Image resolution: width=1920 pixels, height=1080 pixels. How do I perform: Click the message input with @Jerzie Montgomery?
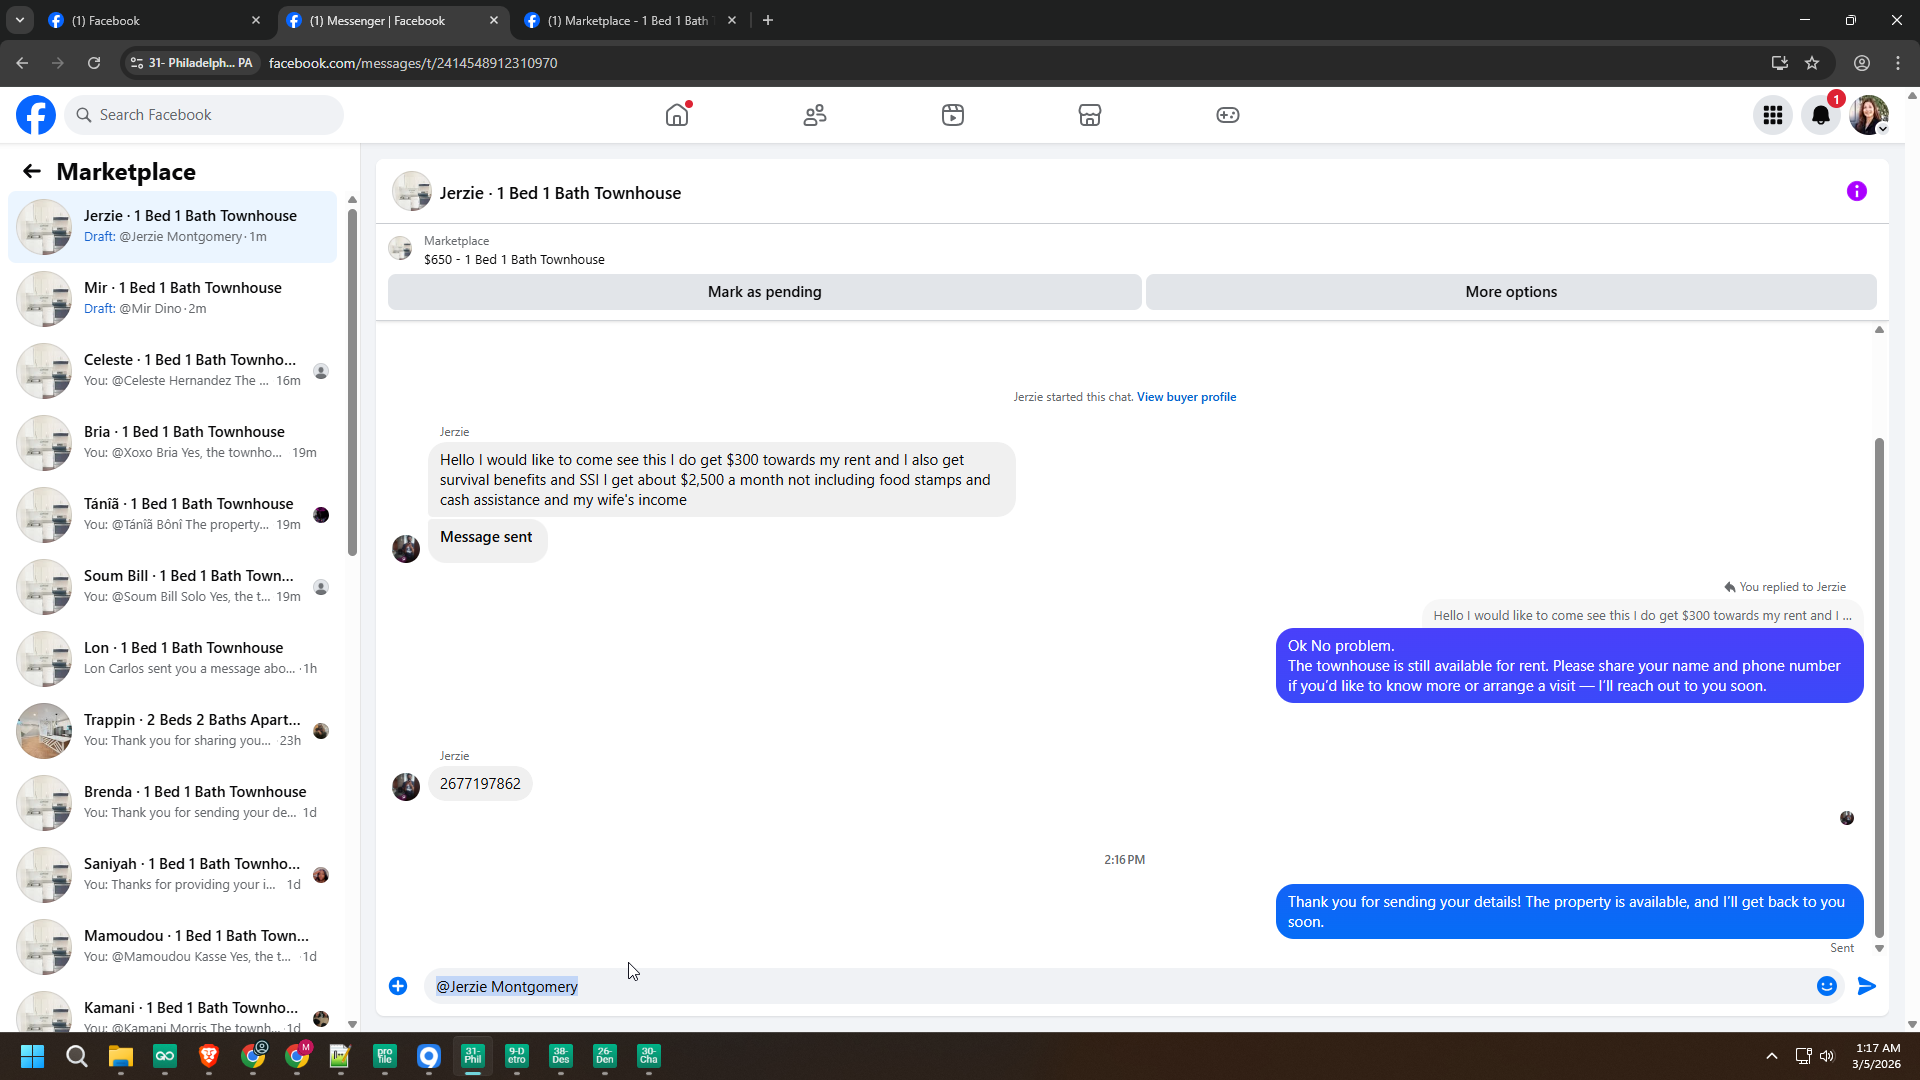(1118, 986)
